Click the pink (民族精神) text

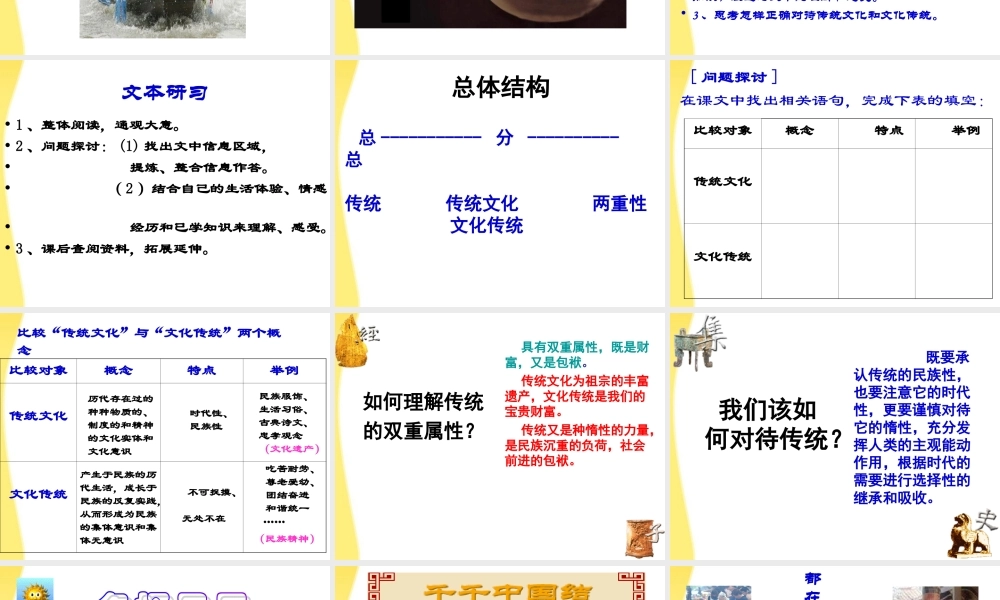click(288, 539)
